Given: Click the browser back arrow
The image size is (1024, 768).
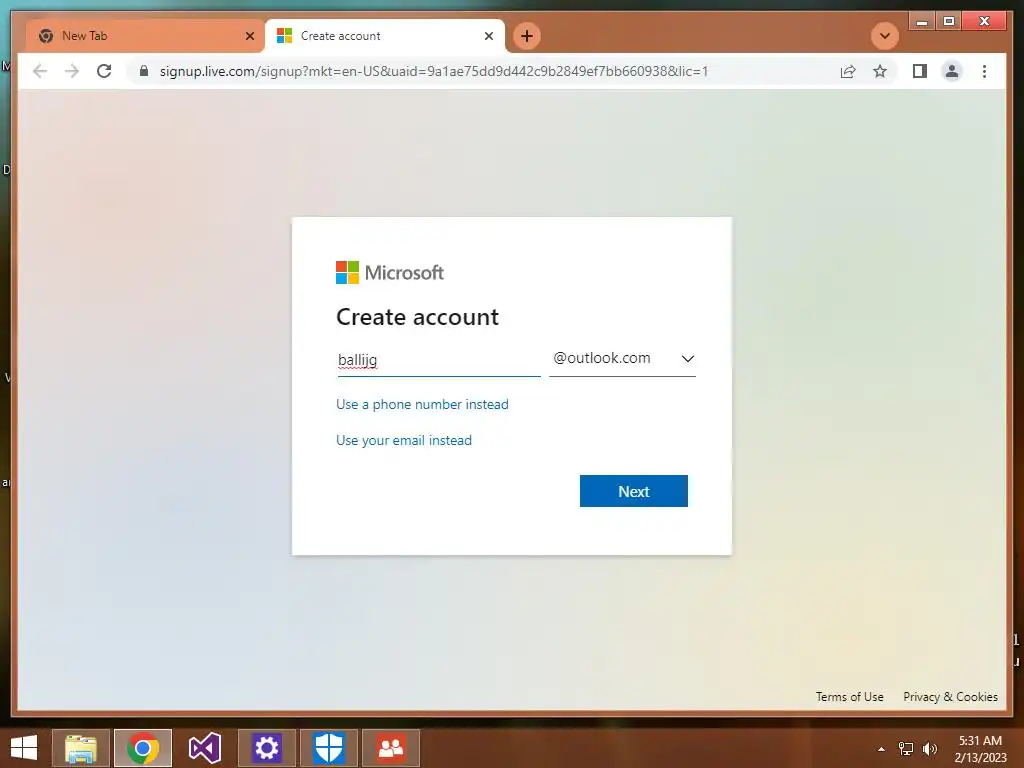Looking at the screenshot, I should pyautogui.click(x=40, y=71).
